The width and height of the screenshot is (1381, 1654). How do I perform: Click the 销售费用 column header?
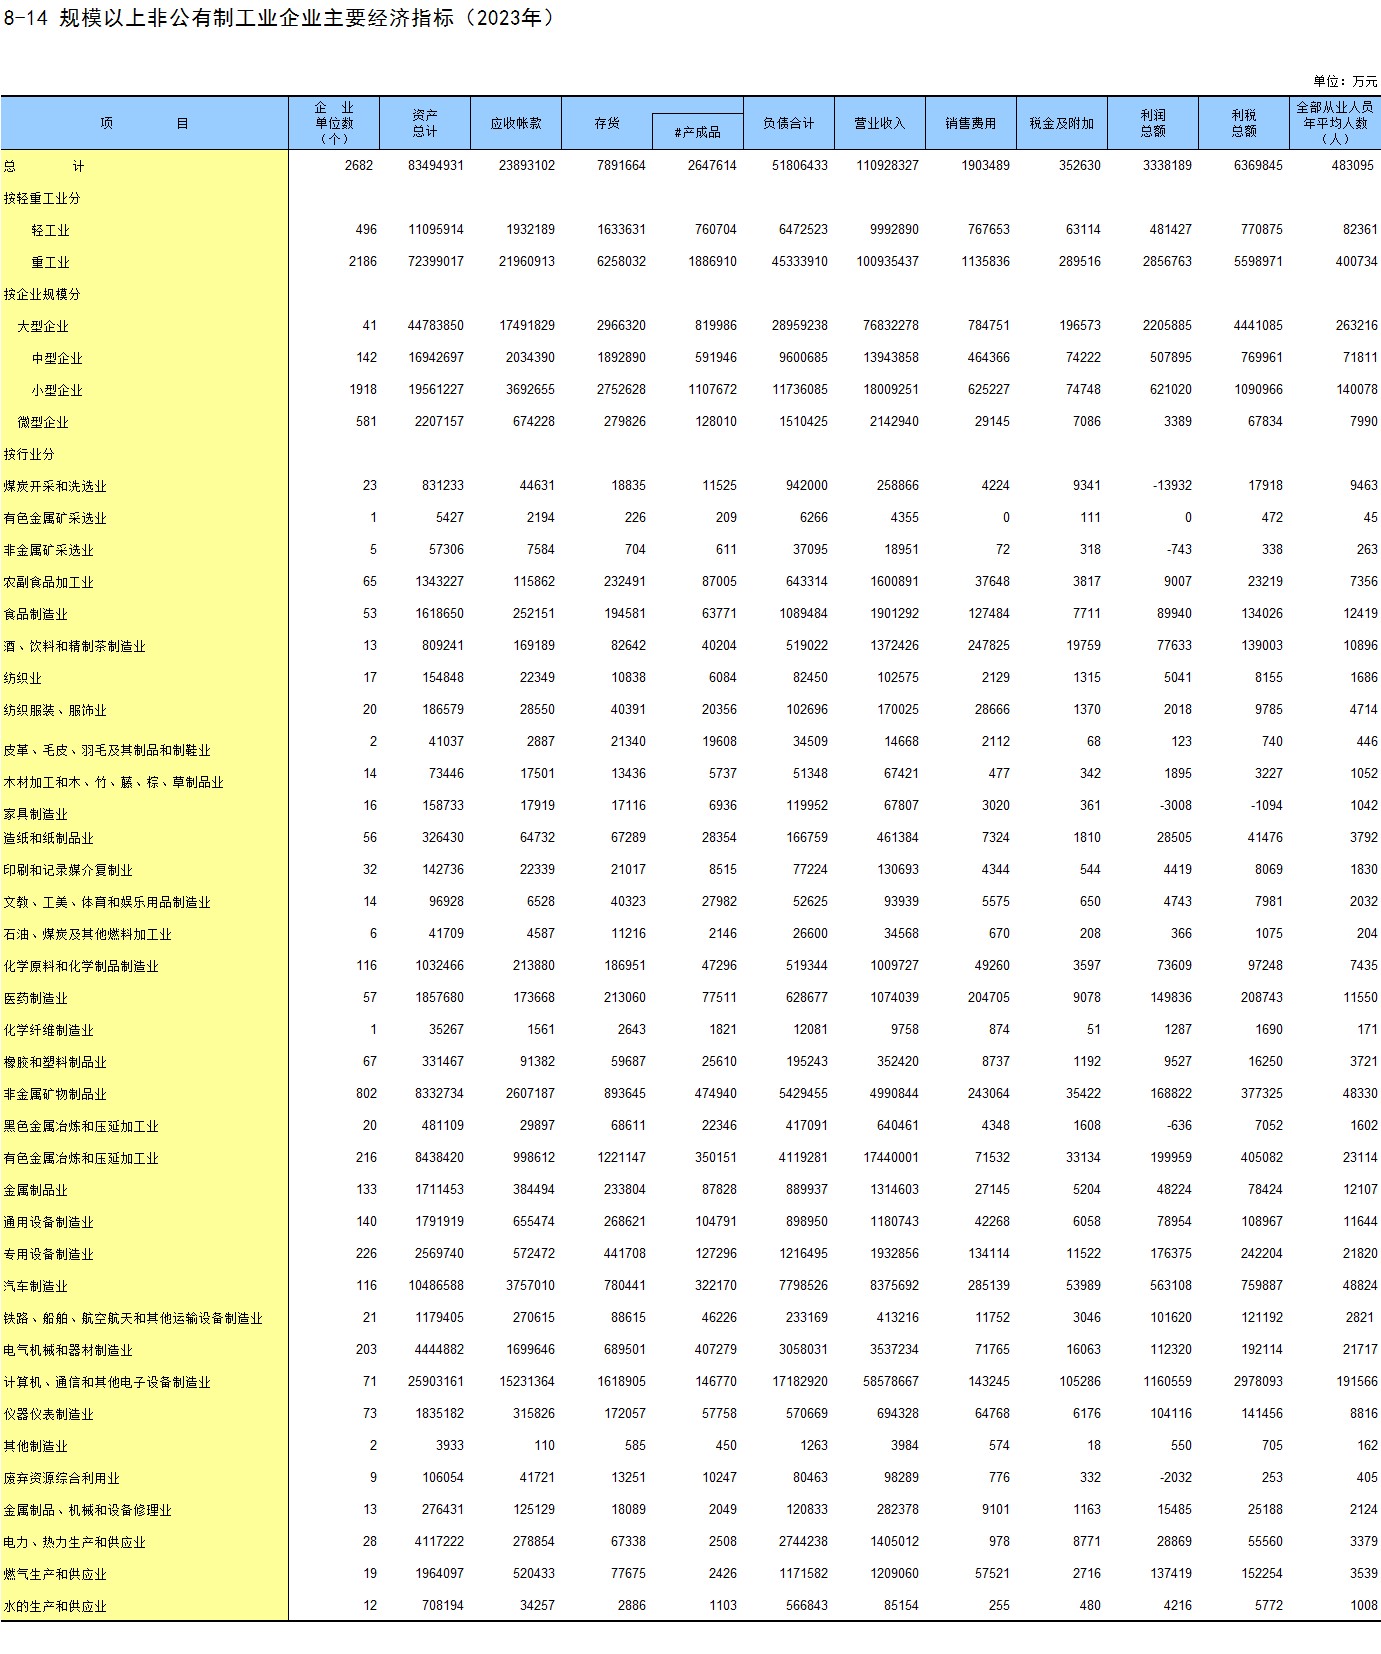[970, 123]
